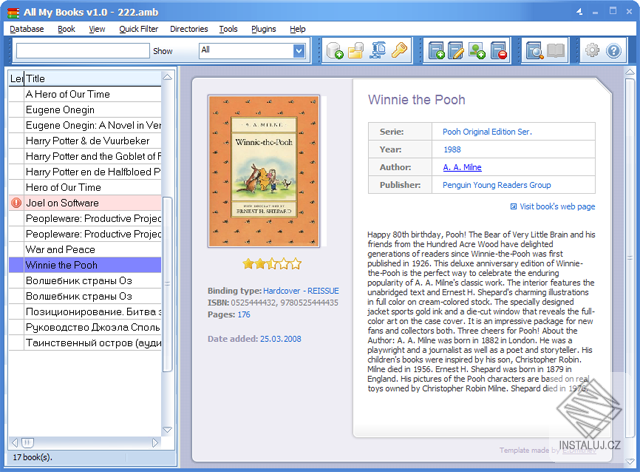Select A Hero of Our Time

(85, 94)
